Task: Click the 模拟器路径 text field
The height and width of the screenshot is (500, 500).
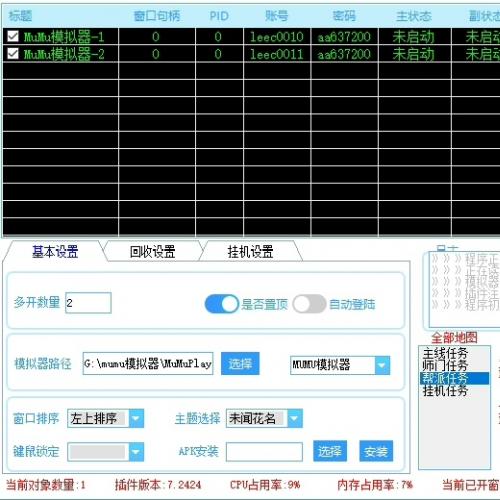Action: (x=148, y=363)
